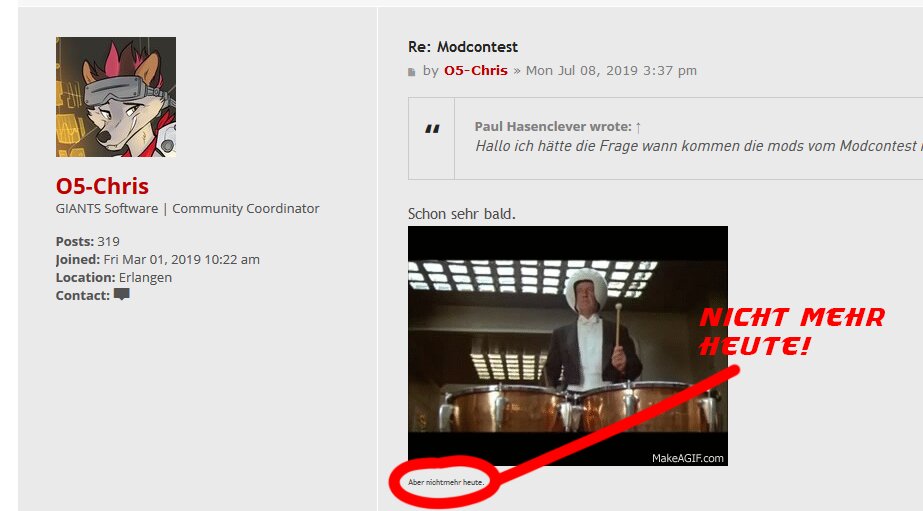Click the 'Paul Hasenclever wrote:' quote header
This screenshot has width=923, height=511.
point(553,127)
